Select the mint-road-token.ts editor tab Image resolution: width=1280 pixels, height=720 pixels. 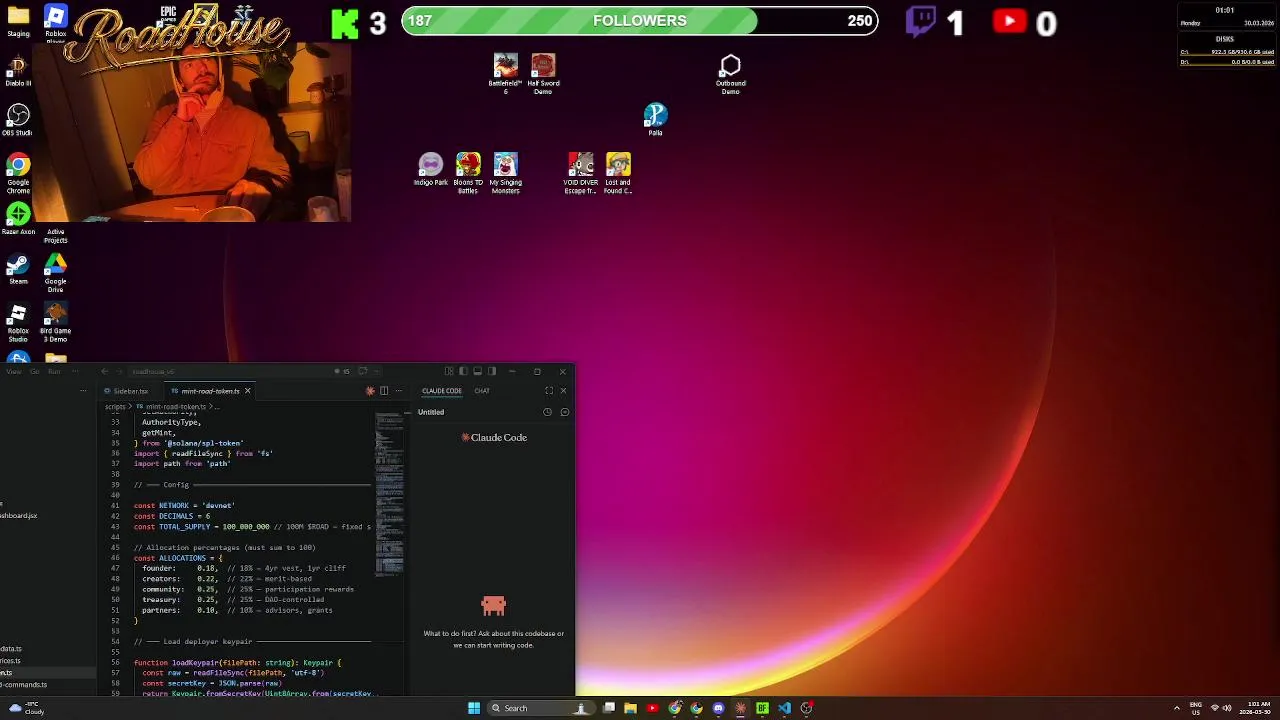(x=210, y=391)
